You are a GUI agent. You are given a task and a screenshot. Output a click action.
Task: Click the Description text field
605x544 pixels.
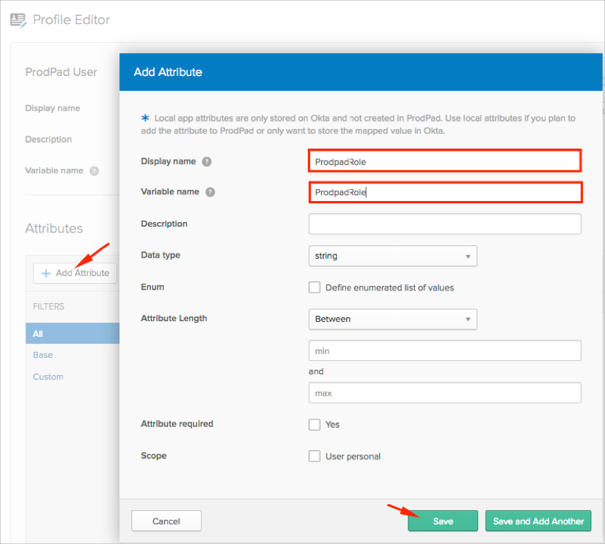[444, 224]
